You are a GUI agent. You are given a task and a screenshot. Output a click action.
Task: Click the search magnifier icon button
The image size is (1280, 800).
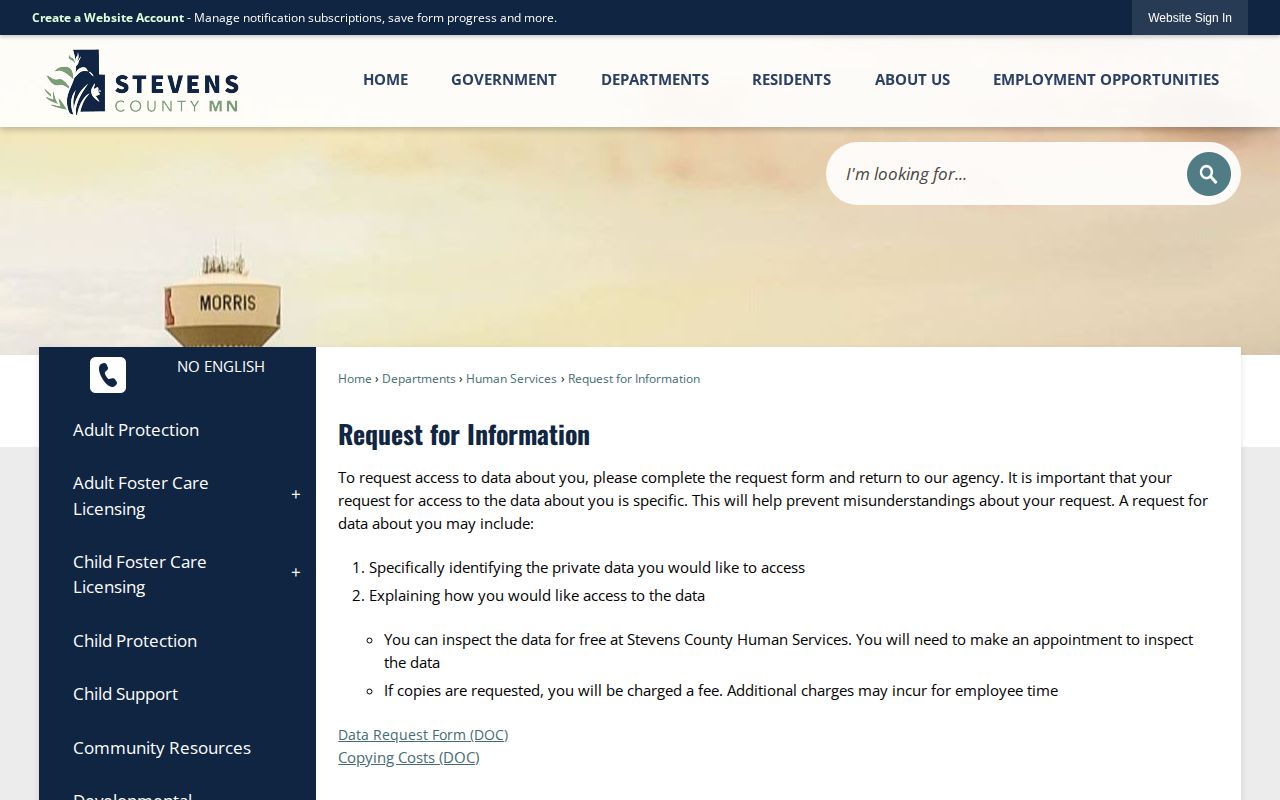tap(1208, 174)
